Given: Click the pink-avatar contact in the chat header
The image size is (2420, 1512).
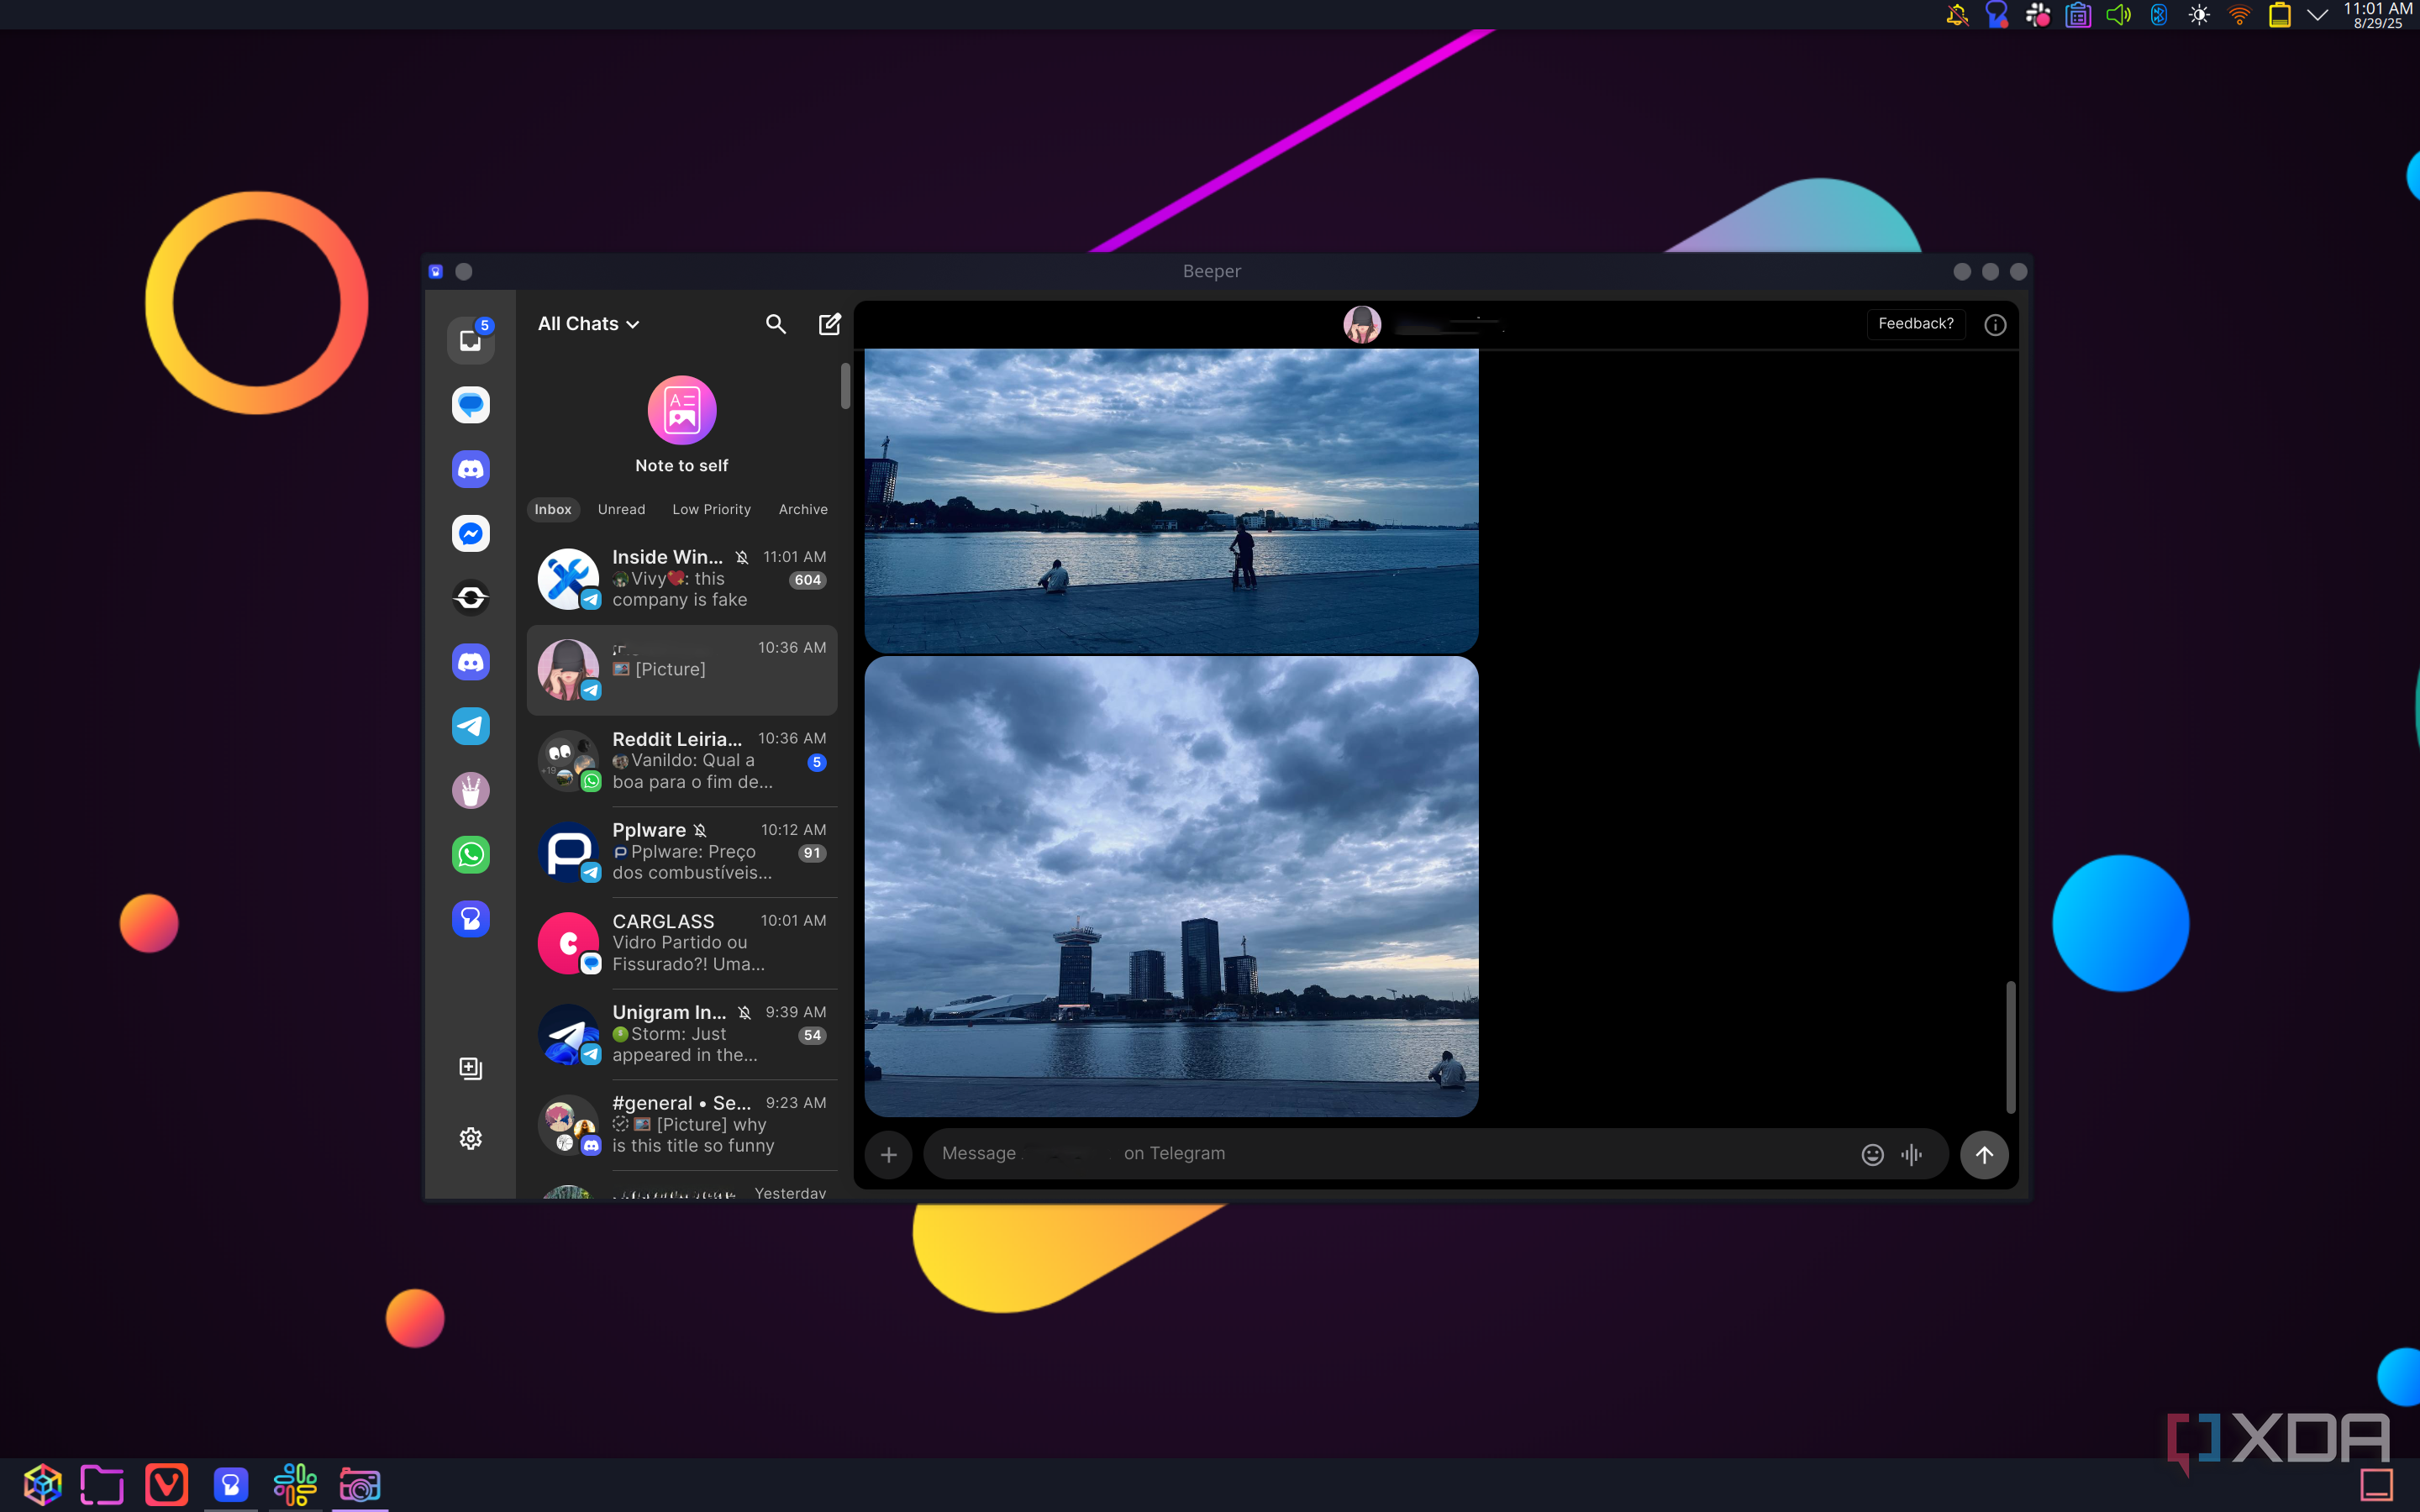Looking at the screenshot, I should point(1361,324).
